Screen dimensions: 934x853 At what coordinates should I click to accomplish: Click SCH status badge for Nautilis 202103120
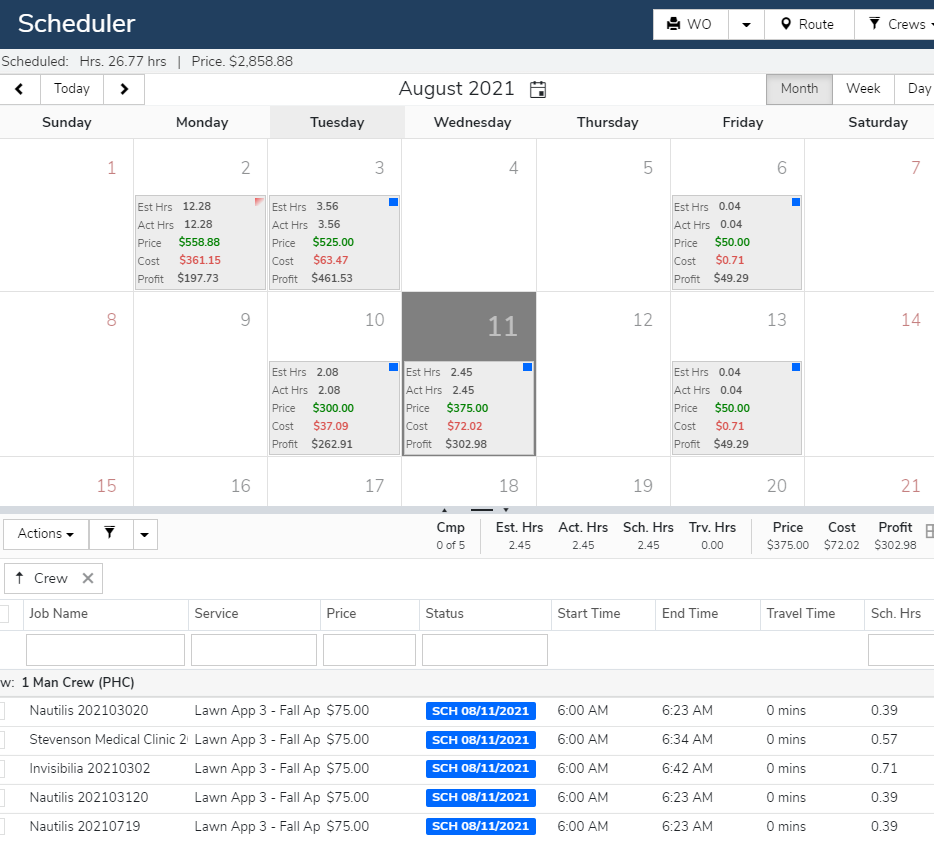(481, 798)
